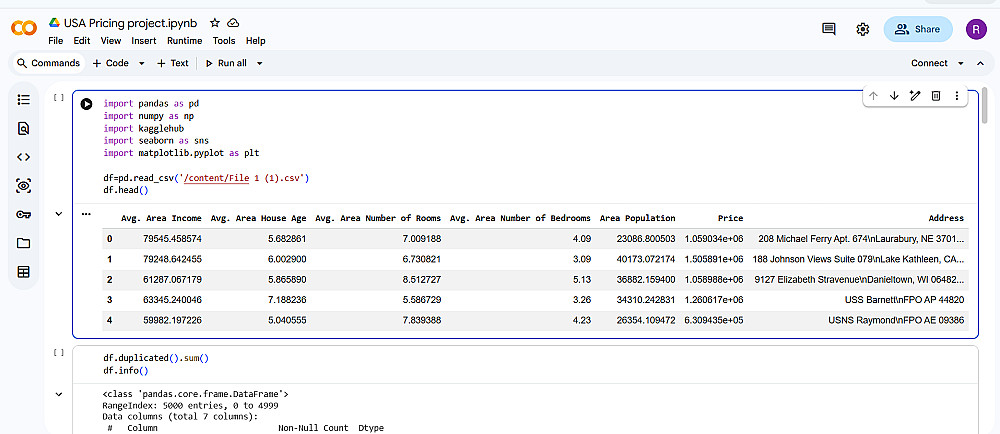This screenshot has width=1000, height=434.
Task: Click the rooms value 8.512727
Action: pos(421,279)
